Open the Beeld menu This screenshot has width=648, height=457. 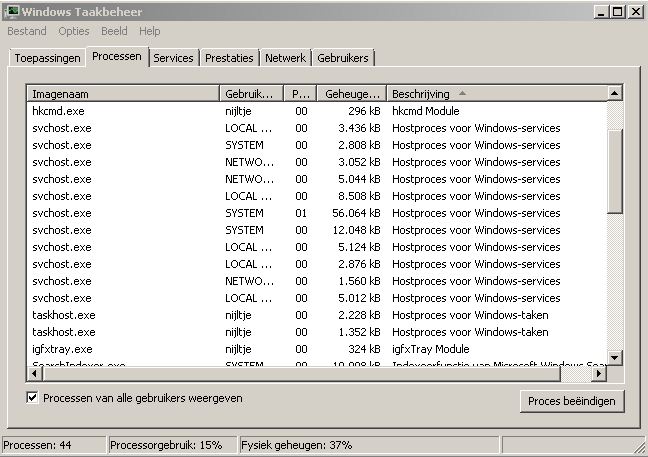114,31
